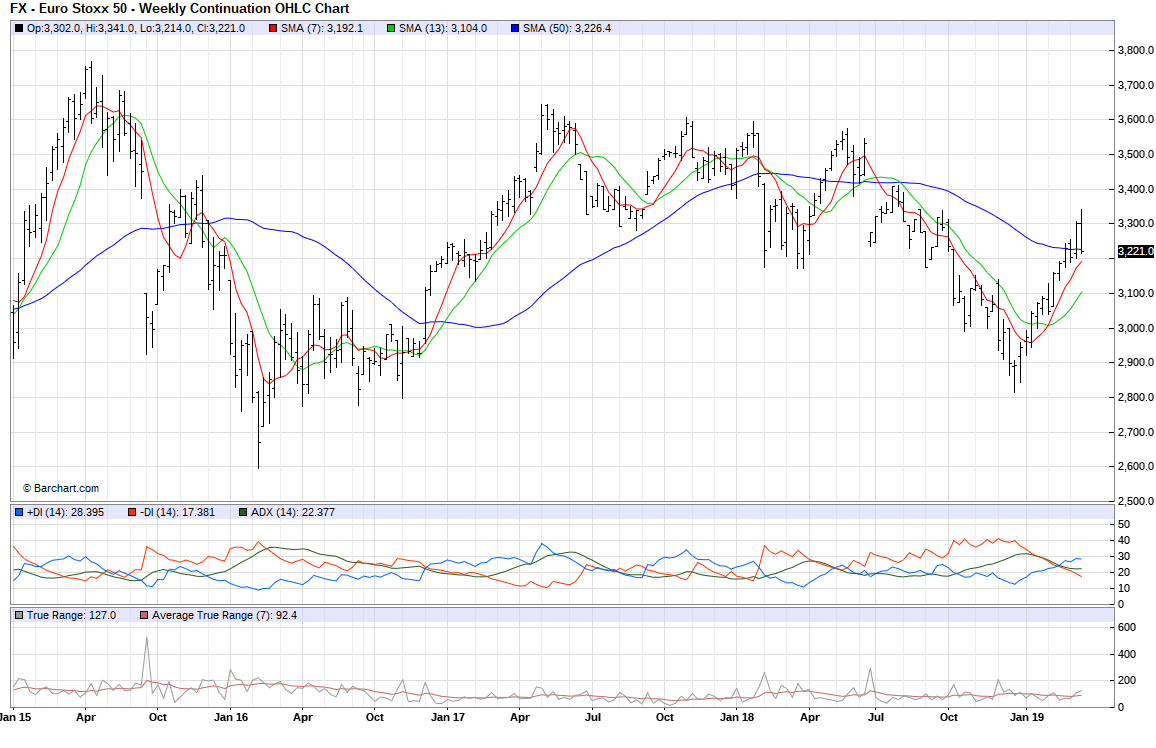Click the SMA (50): 3,226.4 legend text

566,28
